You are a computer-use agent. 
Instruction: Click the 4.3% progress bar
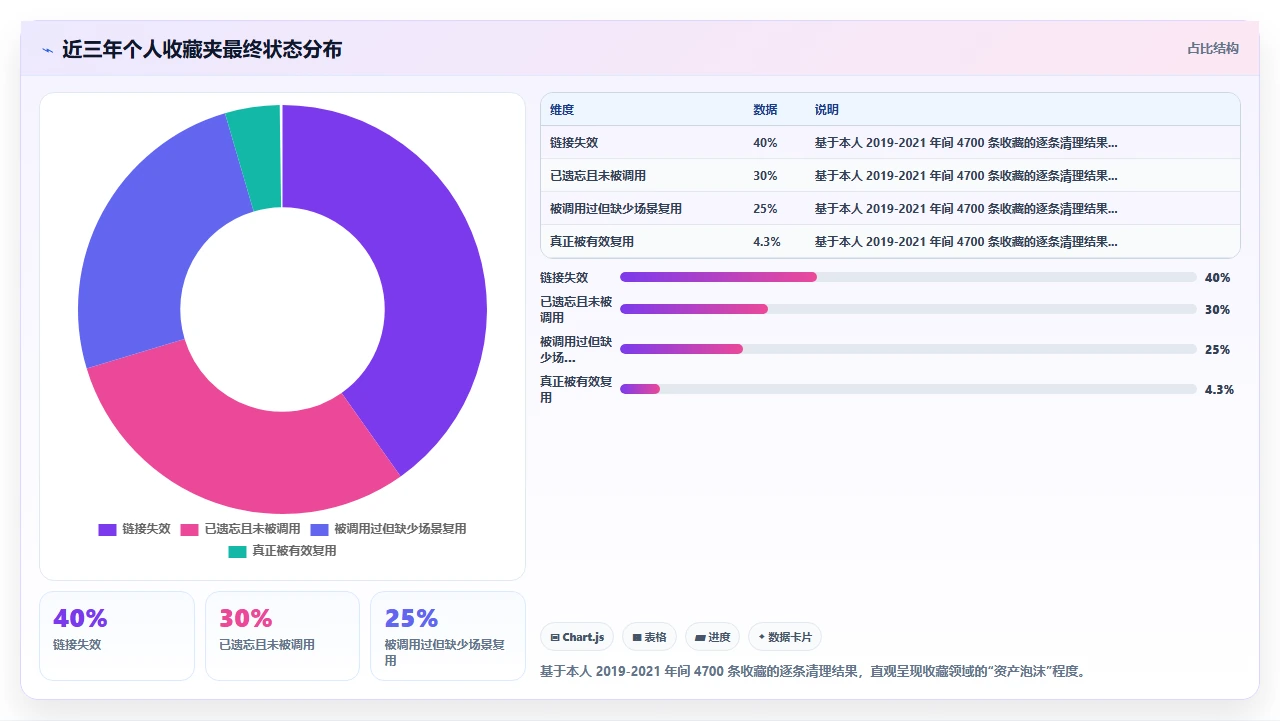coord(908,389)
